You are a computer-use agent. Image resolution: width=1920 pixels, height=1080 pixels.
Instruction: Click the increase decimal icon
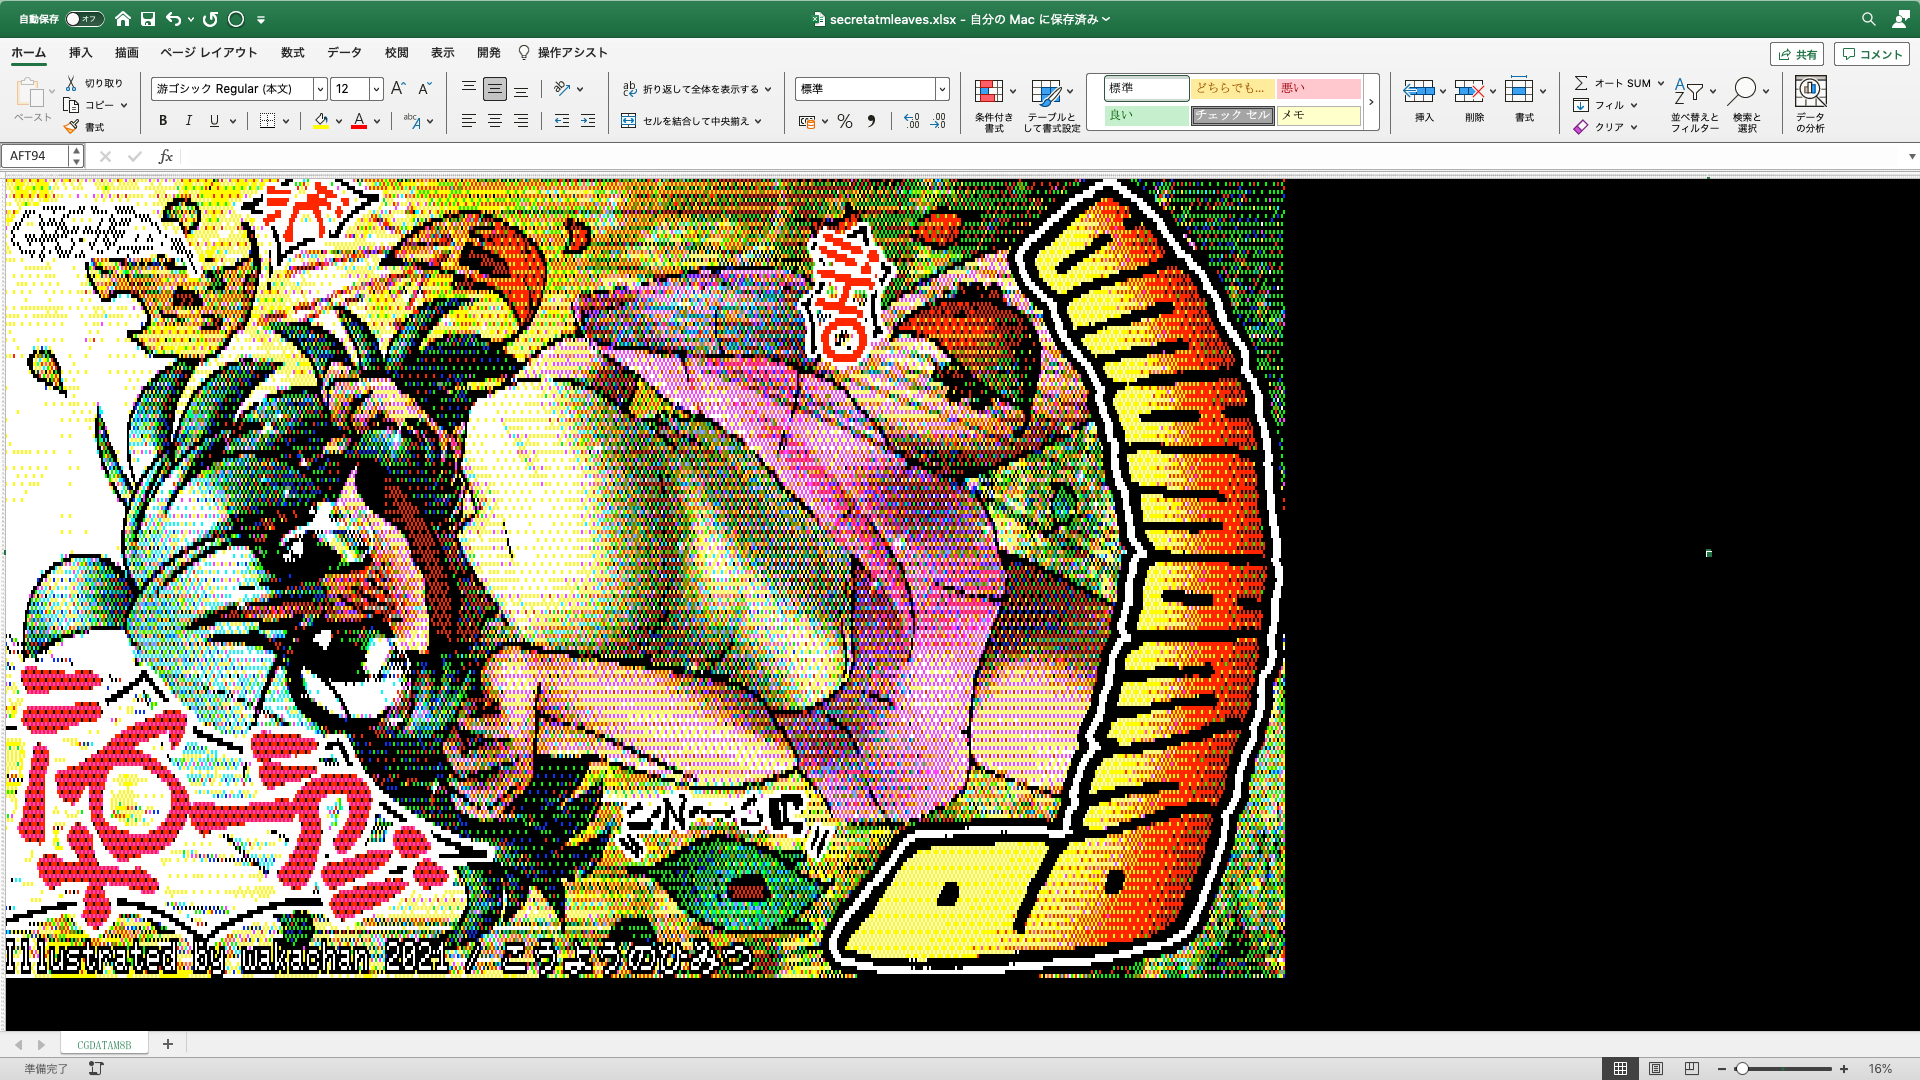click(x=912, y=121)
